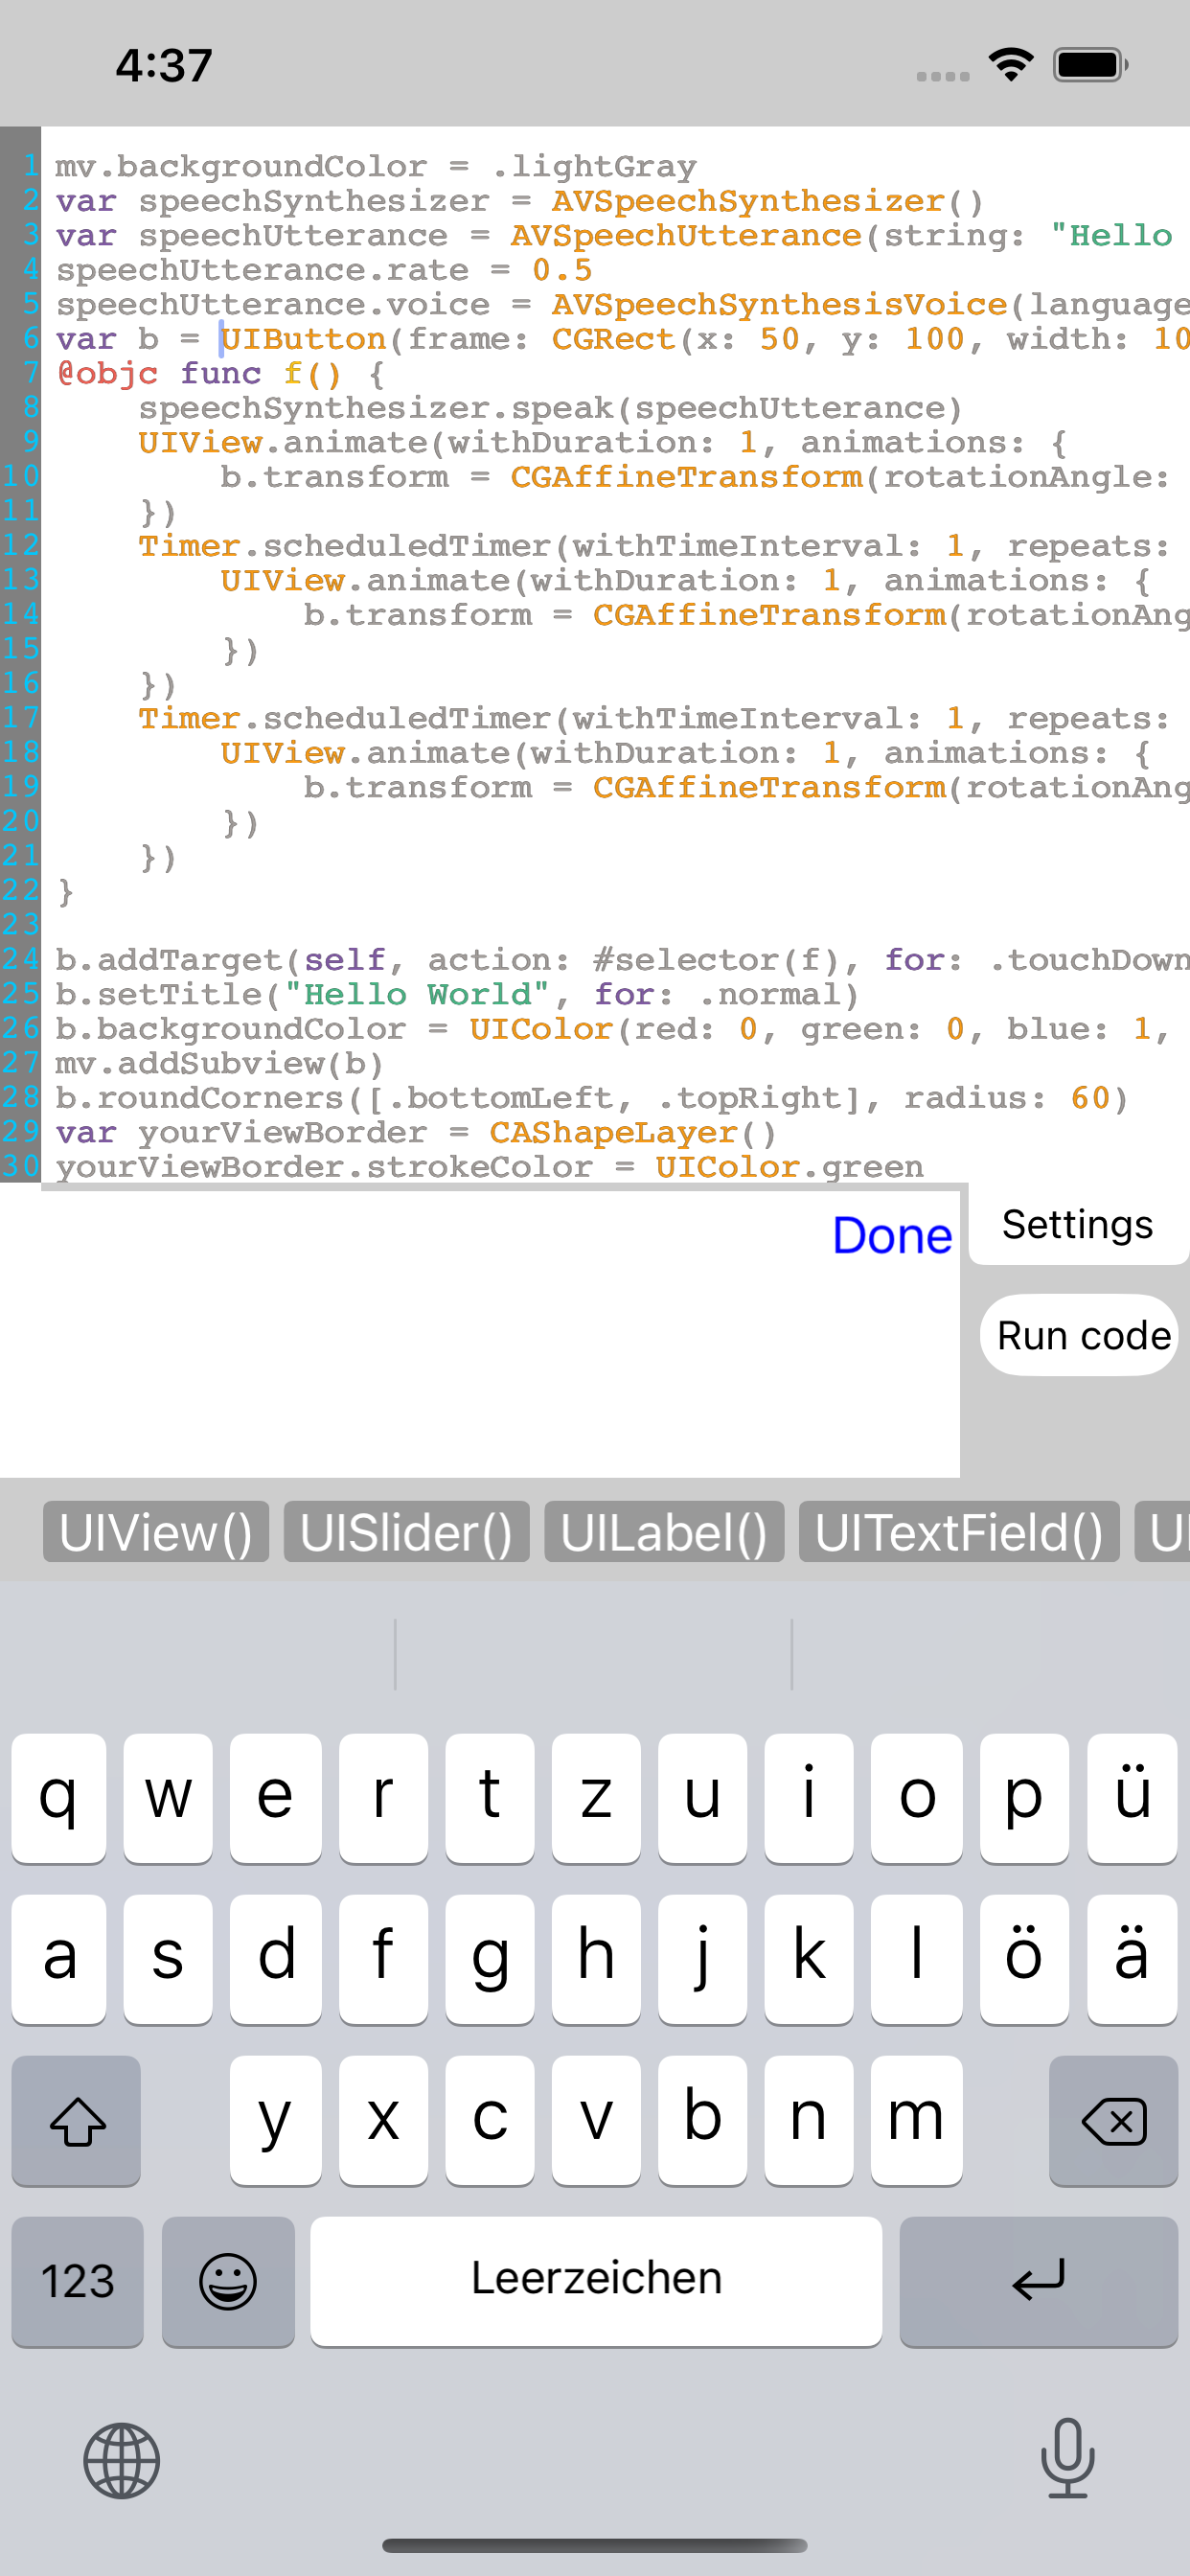Tap the ö key
Image resolution: width=1190 pixels, height=2576 pixels.
[1024, 1958]
